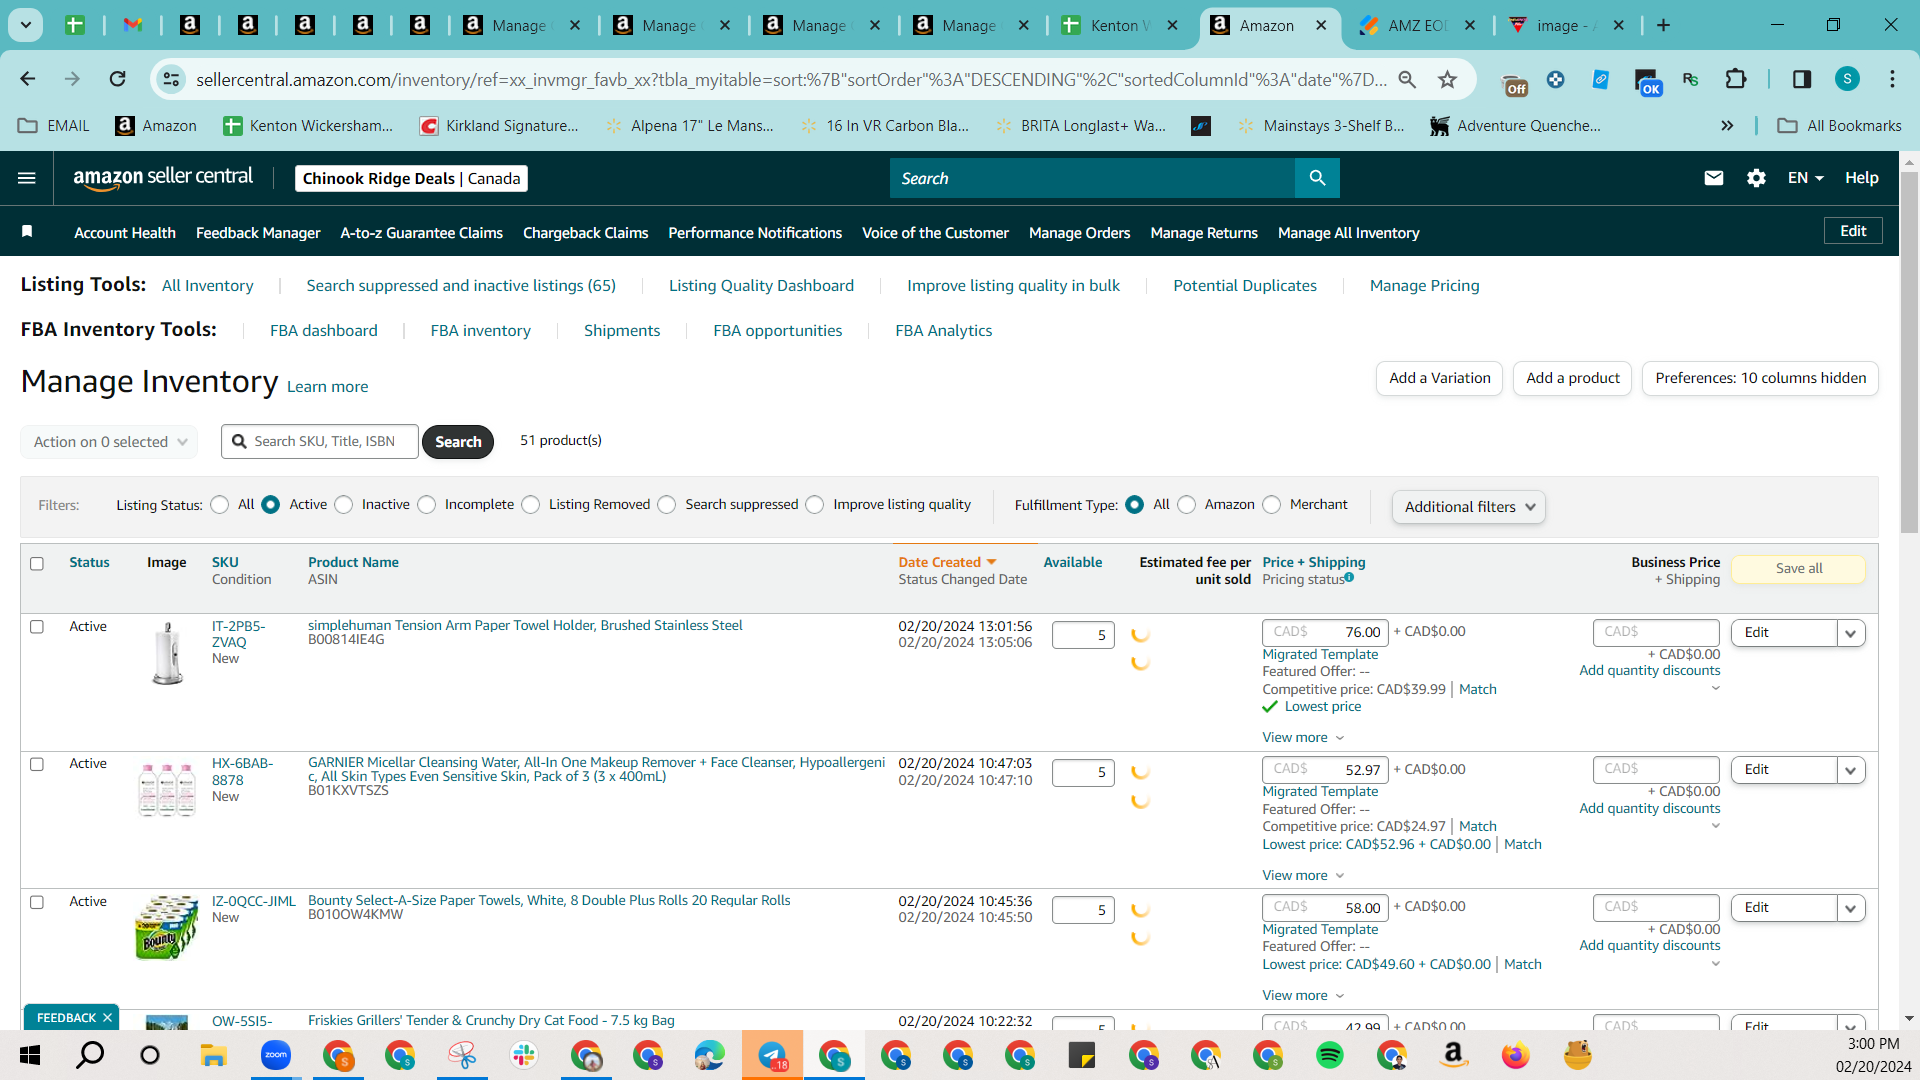Tick the select-all checkbox in table header

pyautogui.click(x=37, y=563)
